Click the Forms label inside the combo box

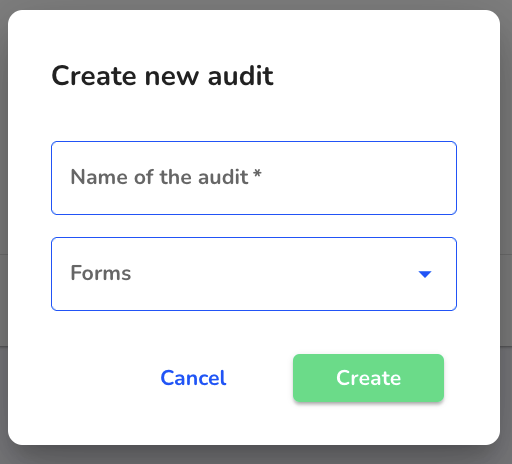(x=101, y=273)
